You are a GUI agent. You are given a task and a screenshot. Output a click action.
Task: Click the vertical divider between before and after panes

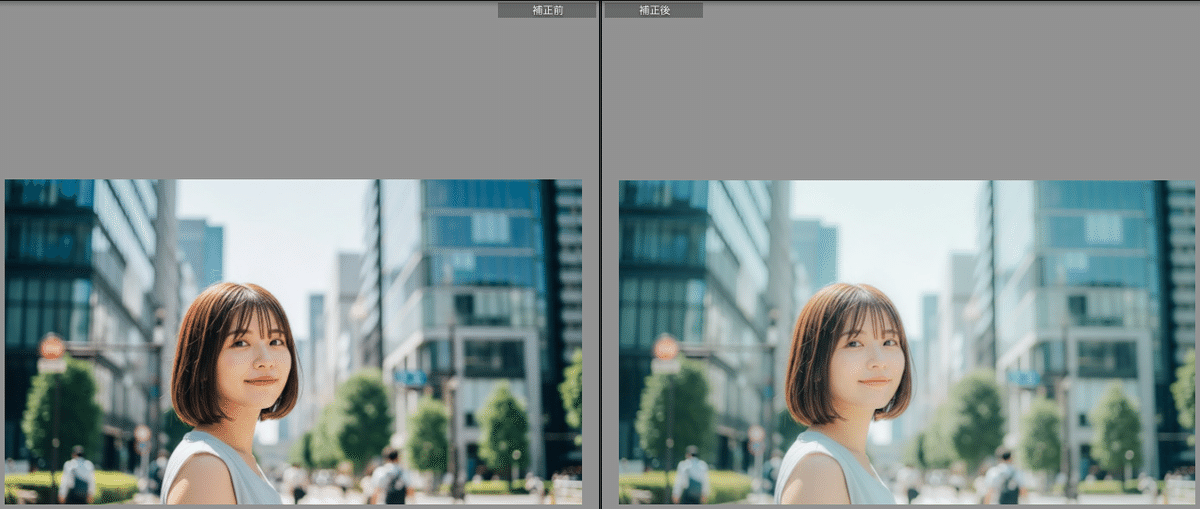[x=600, y=254]
